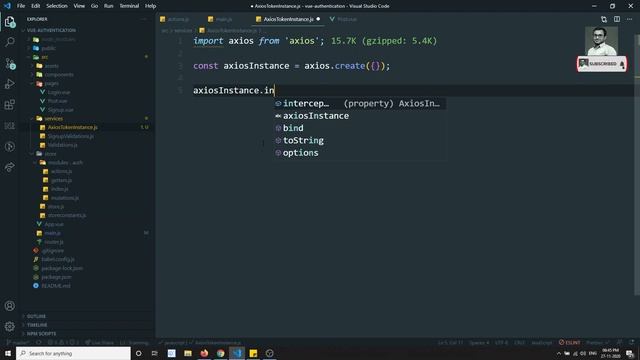Open README.md in explorer
The width and height of the screenshot is (640, 360).
click(56, 286)
